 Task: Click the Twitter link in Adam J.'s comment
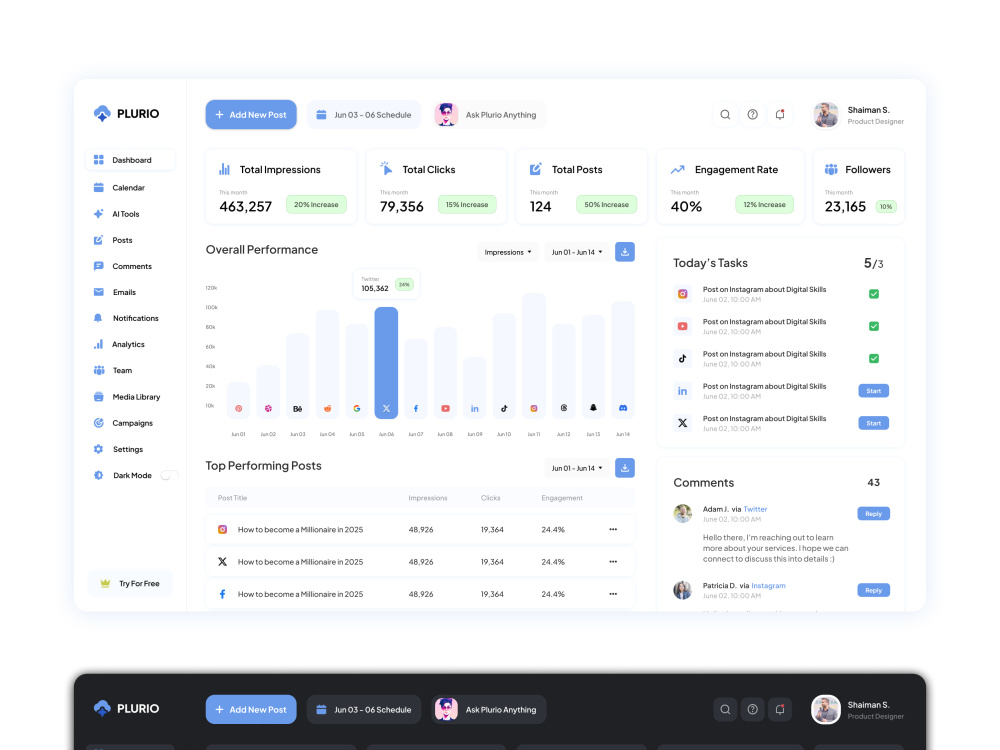755,509
